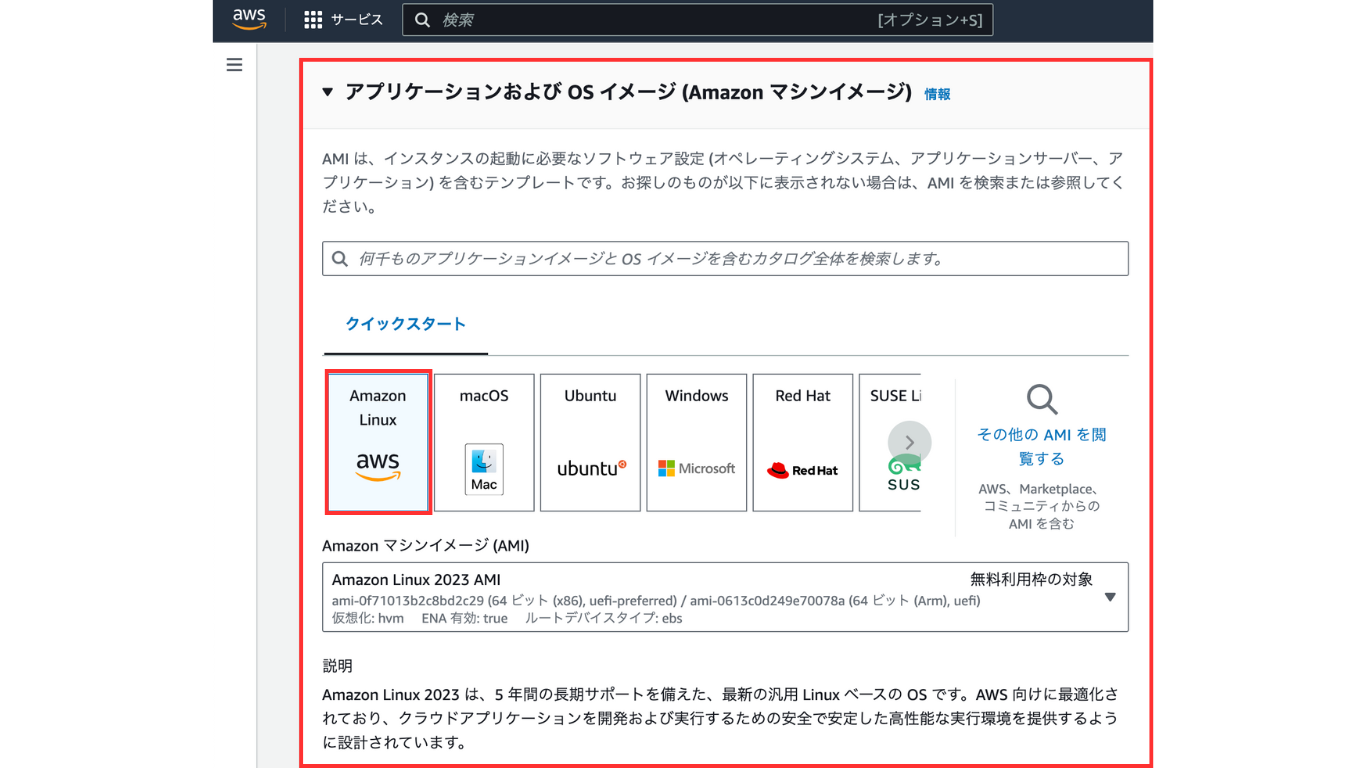The height and width of the screenshot is (768, 1366).
Task: Select the Red Hat AMI tile
Action: 803,442
